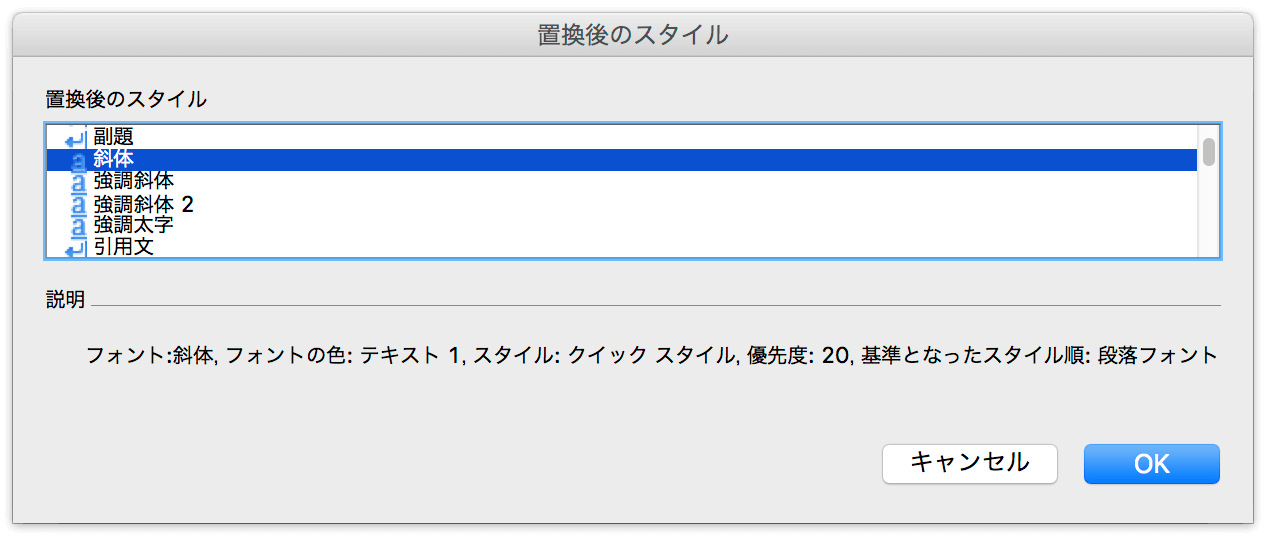Click the OK button
The image size is (1266, 536).
tap(1152, 464)
